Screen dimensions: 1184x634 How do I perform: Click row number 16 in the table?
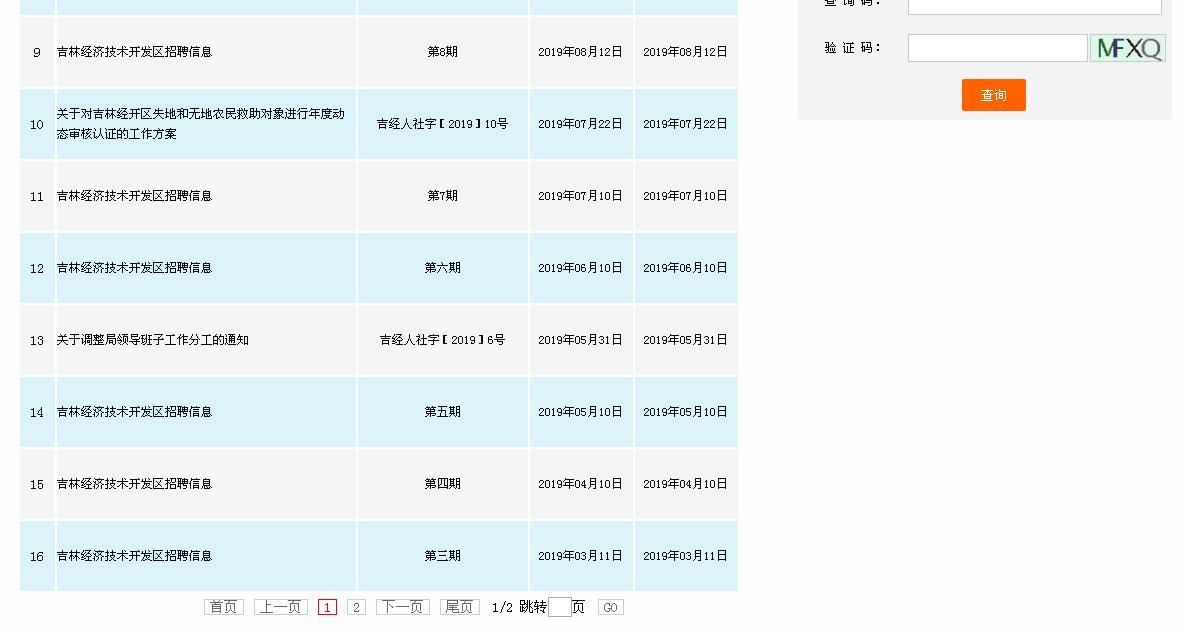(x=37, y=557)
